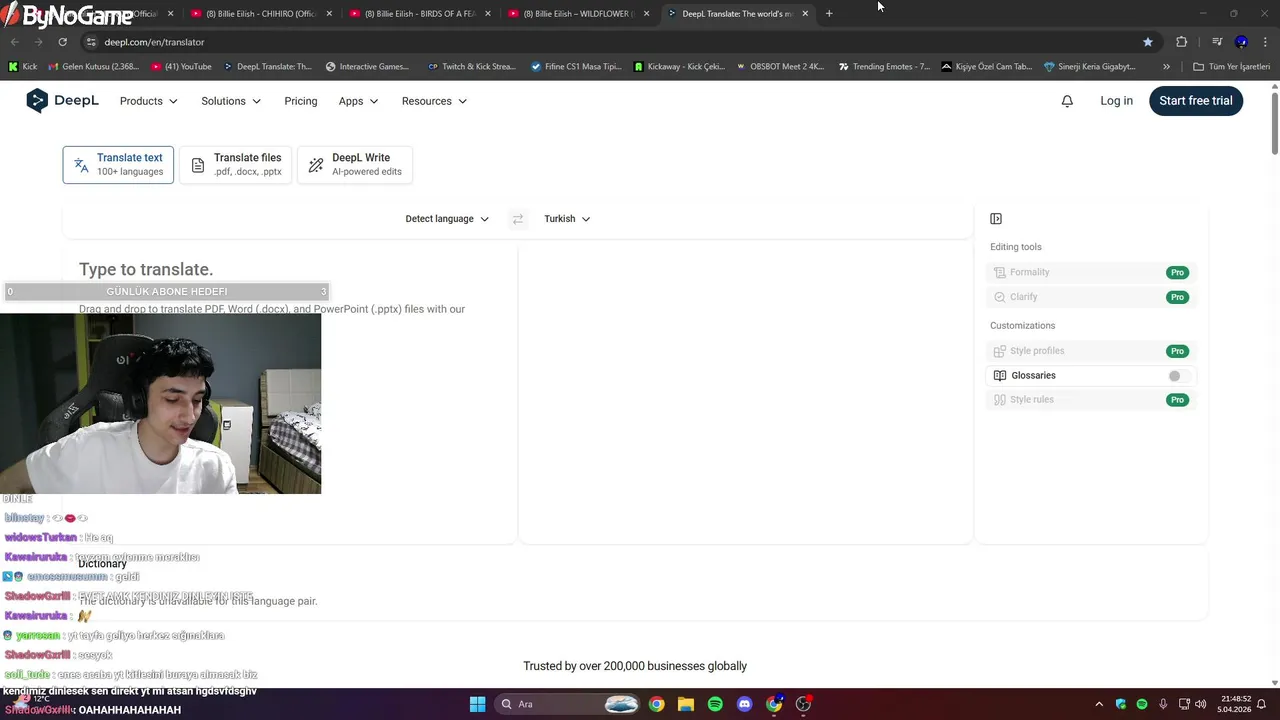
Task: Open the Turkish target language dropdown
Action: [567, 219]
